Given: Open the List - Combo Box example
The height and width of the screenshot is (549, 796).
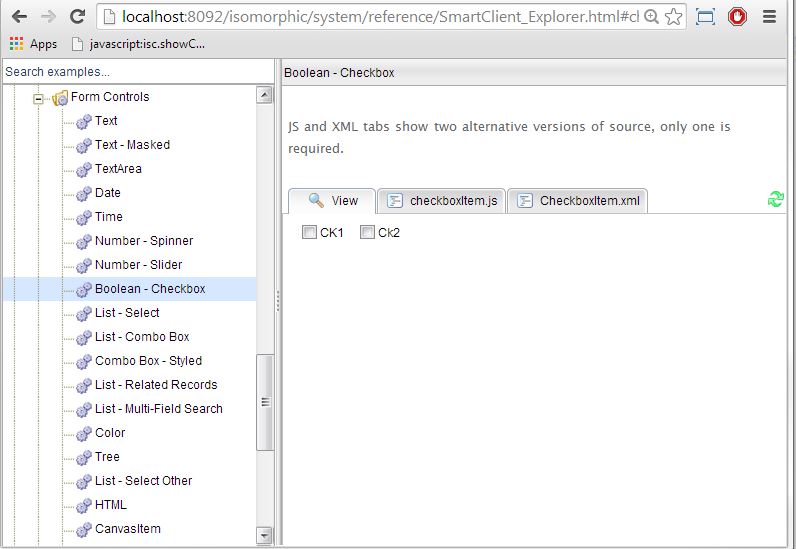Looking at the screenshot, I should click(142, 337).
